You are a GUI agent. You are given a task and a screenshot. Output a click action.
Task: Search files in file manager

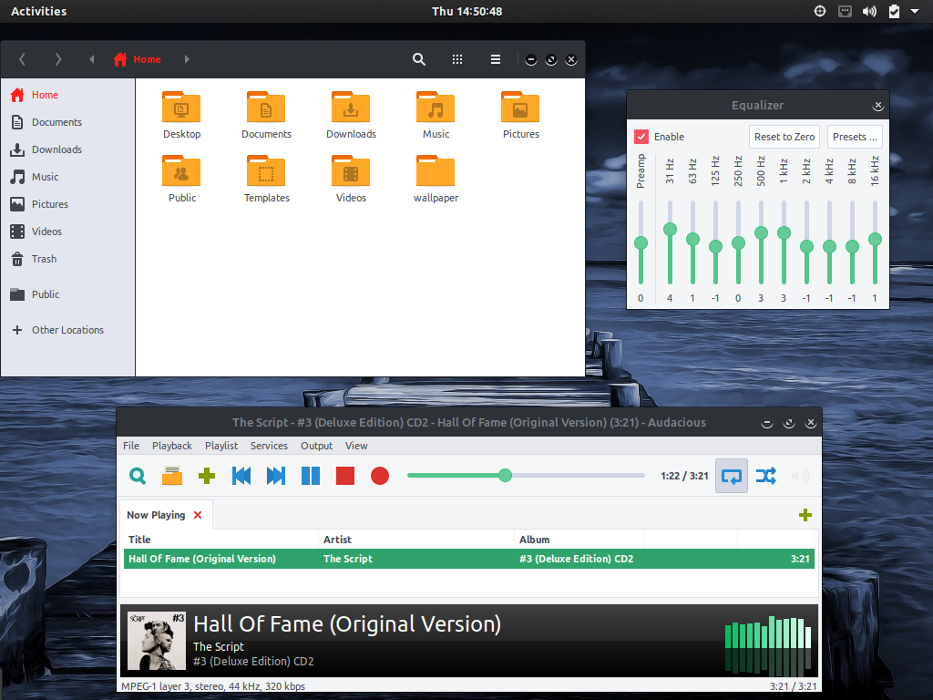pos(419,59)
